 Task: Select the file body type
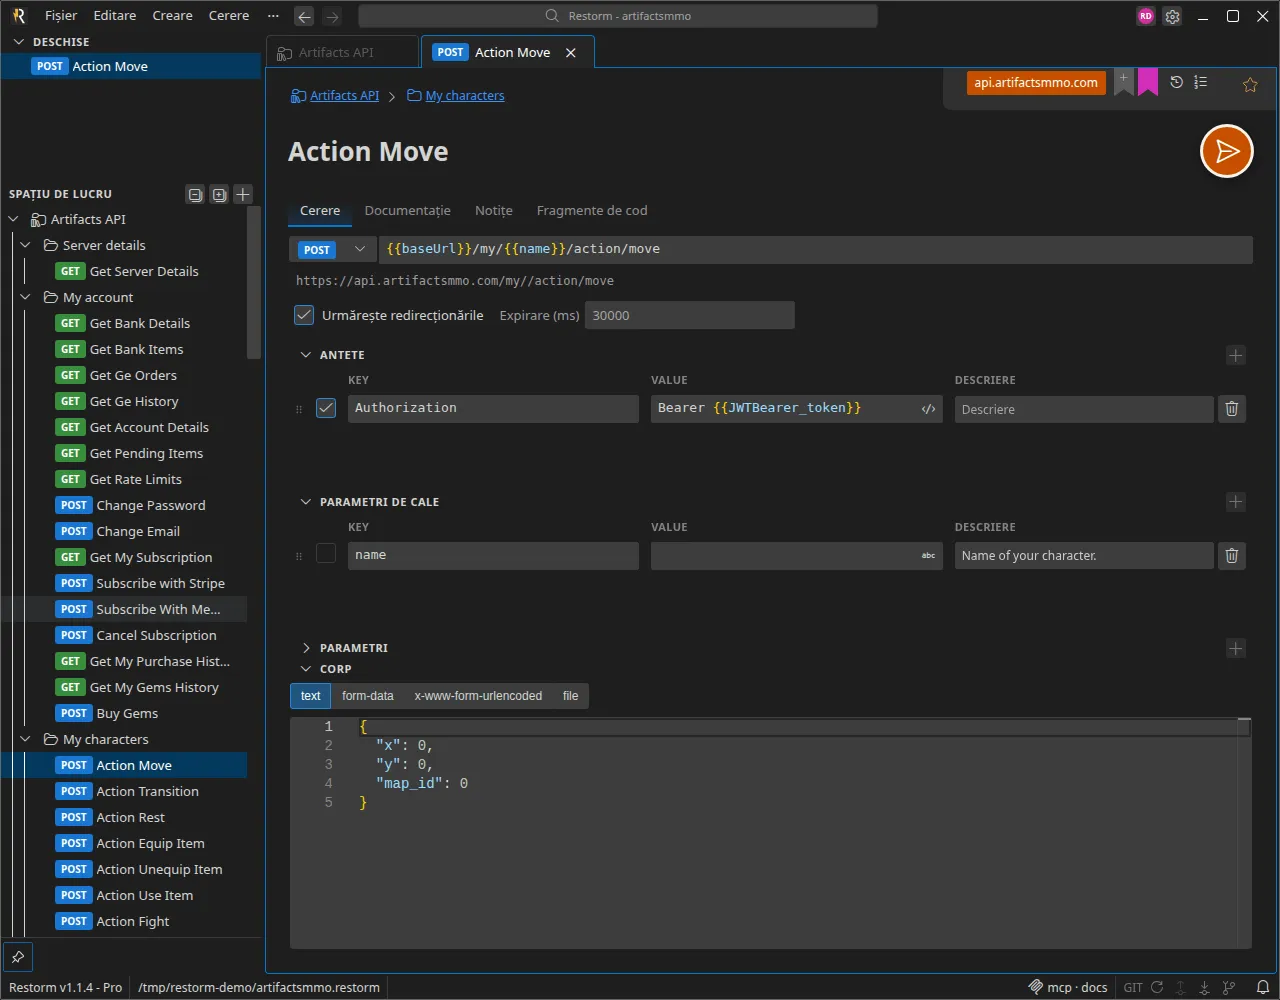coord(571,696)
